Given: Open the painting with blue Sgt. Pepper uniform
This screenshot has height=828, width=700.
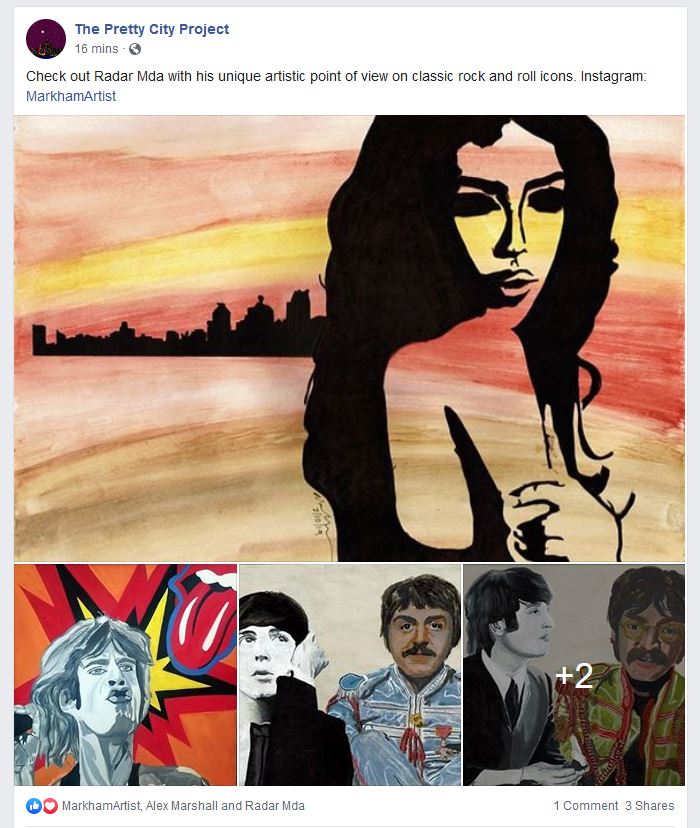Looking at the screenshot, I should coord(350,675).
